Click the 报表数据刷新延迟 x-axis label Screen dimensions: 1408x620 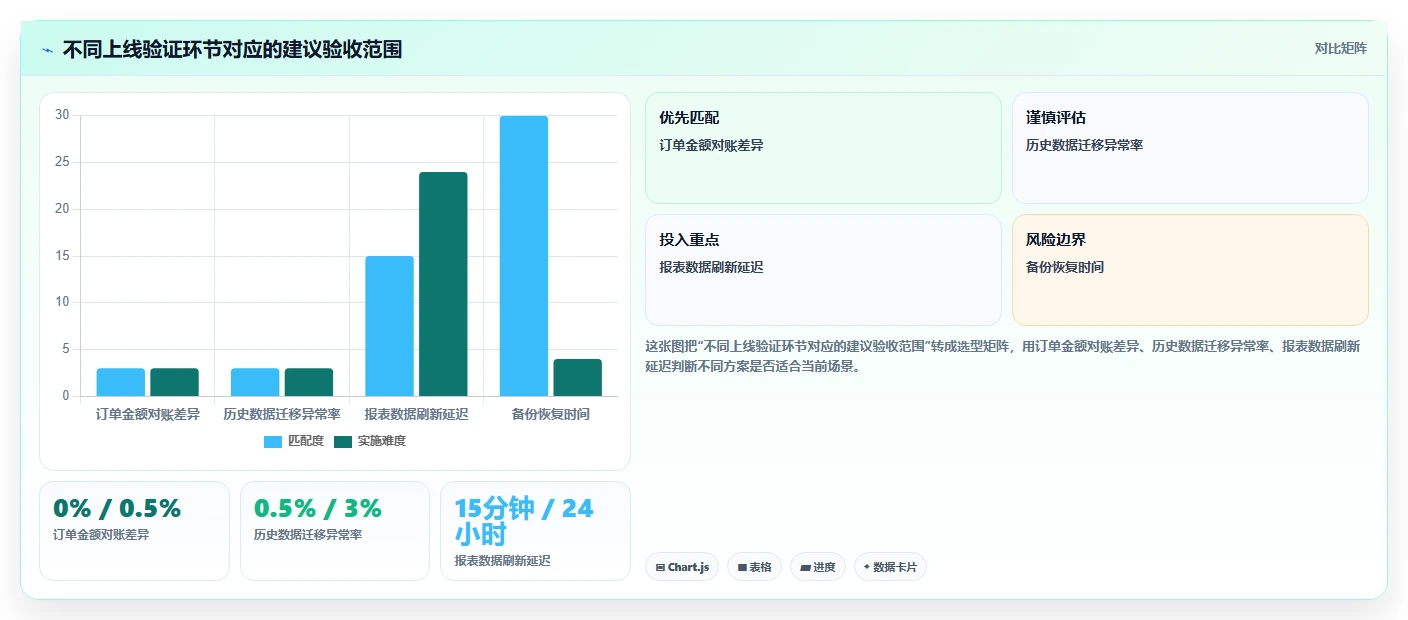tap(416, 414)
